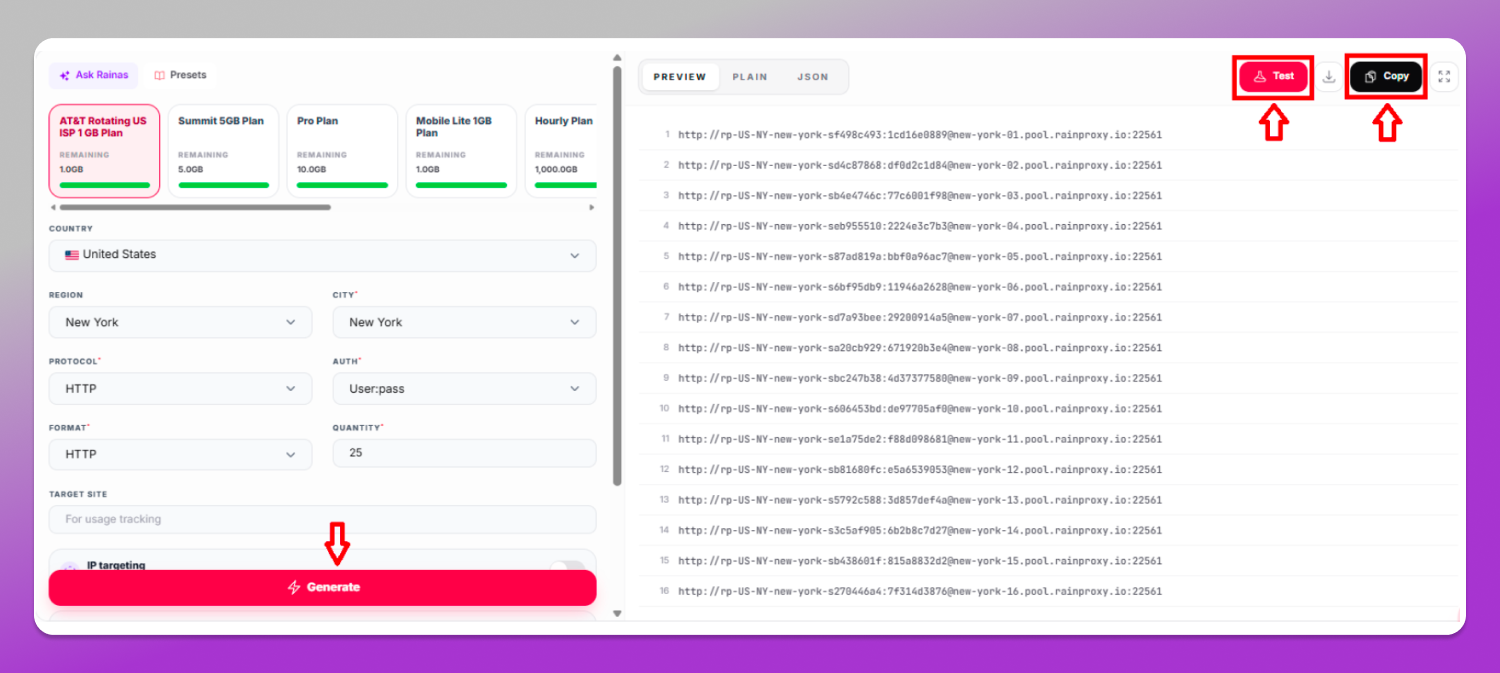Click the settings panel scroll-up arrow
This screenshot has width=1500, height=673.
point(617,58)
